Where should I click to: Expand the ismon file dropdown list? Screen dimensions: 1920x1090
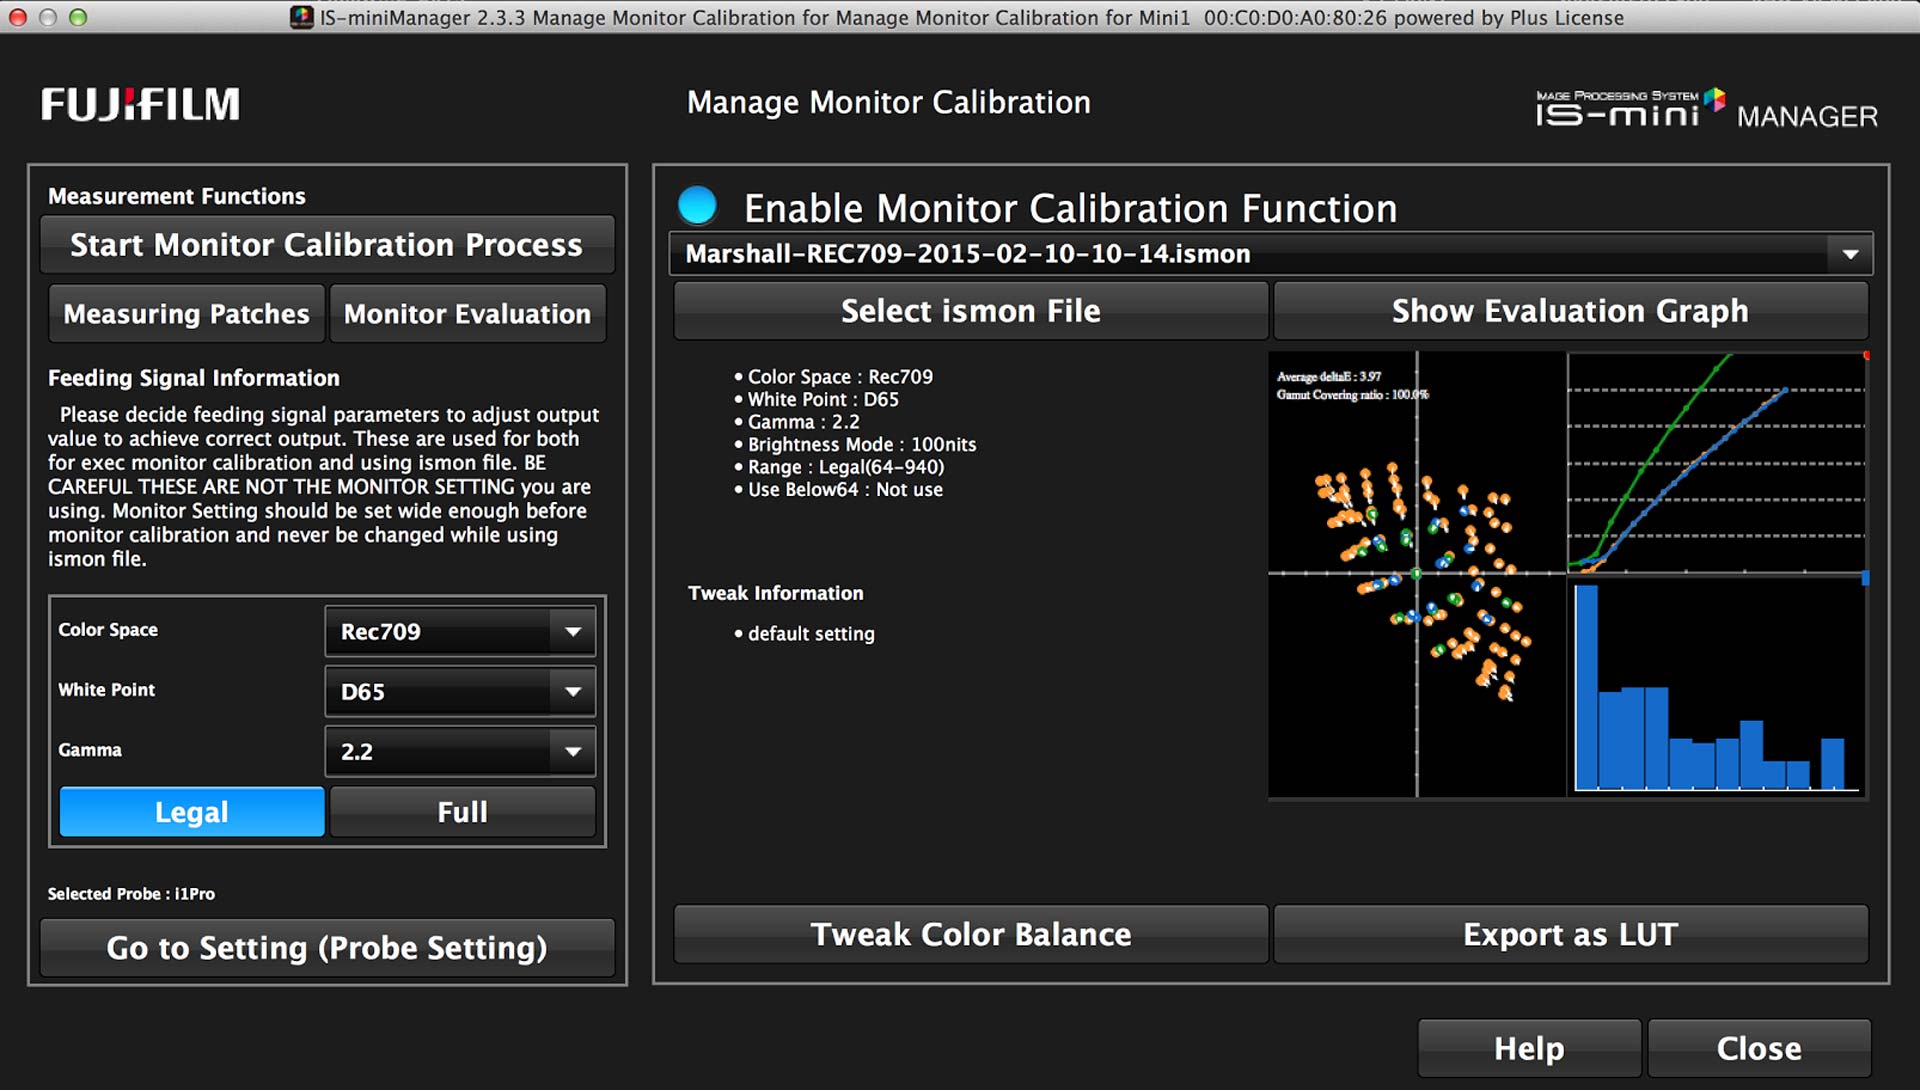[1850, 254]
